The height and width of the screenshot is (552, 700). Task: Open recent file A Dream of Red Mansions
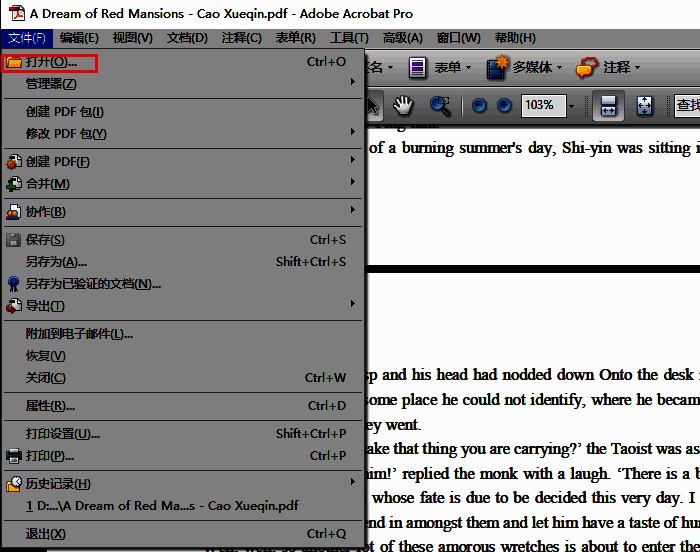pyautogui.click(x=162, y=506)
